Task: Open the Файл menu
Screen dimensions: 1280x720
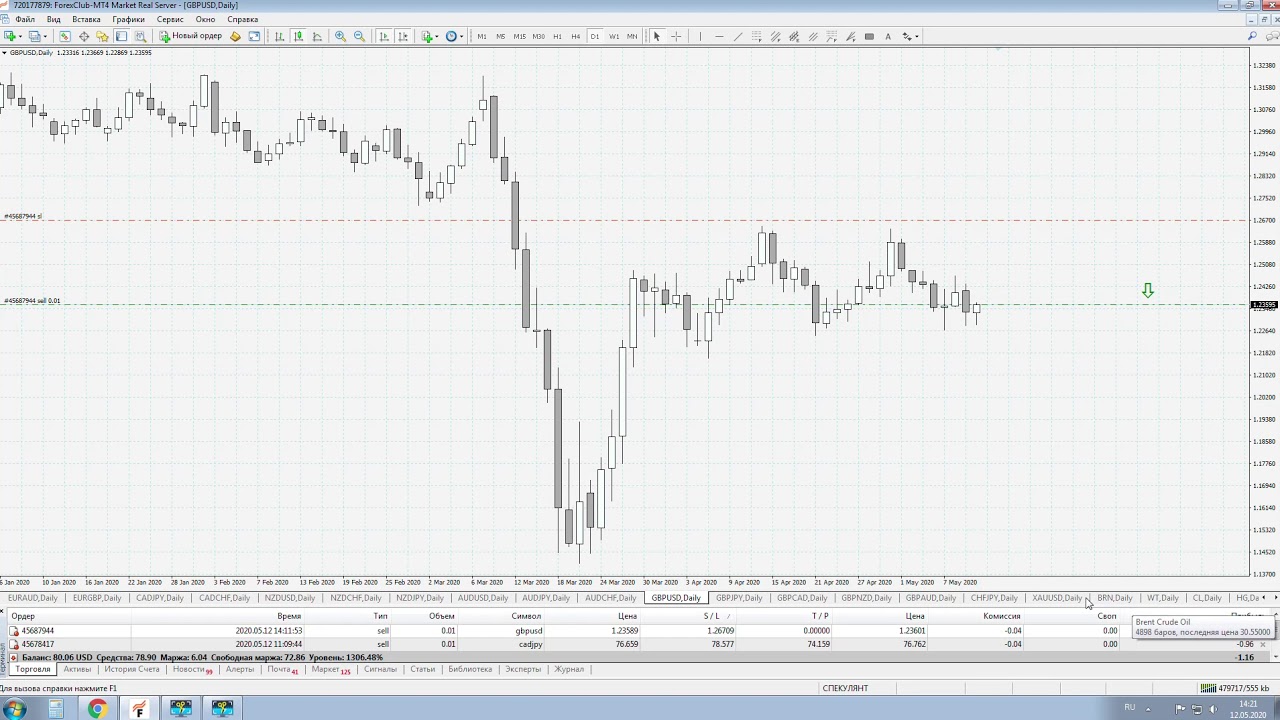Action: coord(25,19)
